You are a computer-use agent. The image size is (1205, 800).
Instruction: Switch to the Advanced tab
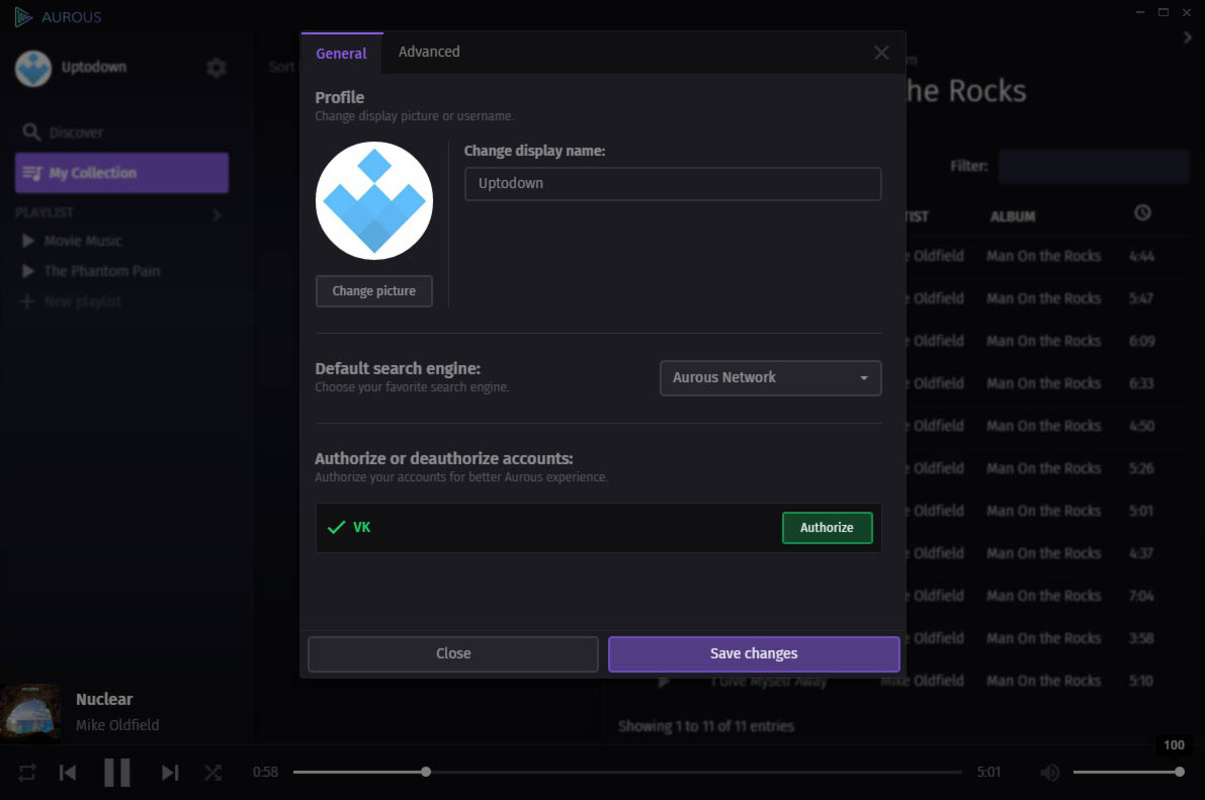coord(429,51)
